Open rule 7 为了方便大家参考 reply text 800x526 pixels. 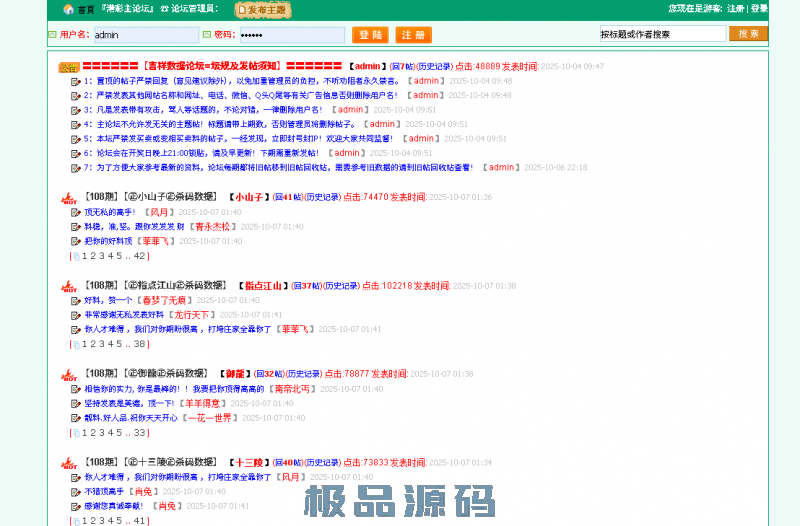pos(279,167)
